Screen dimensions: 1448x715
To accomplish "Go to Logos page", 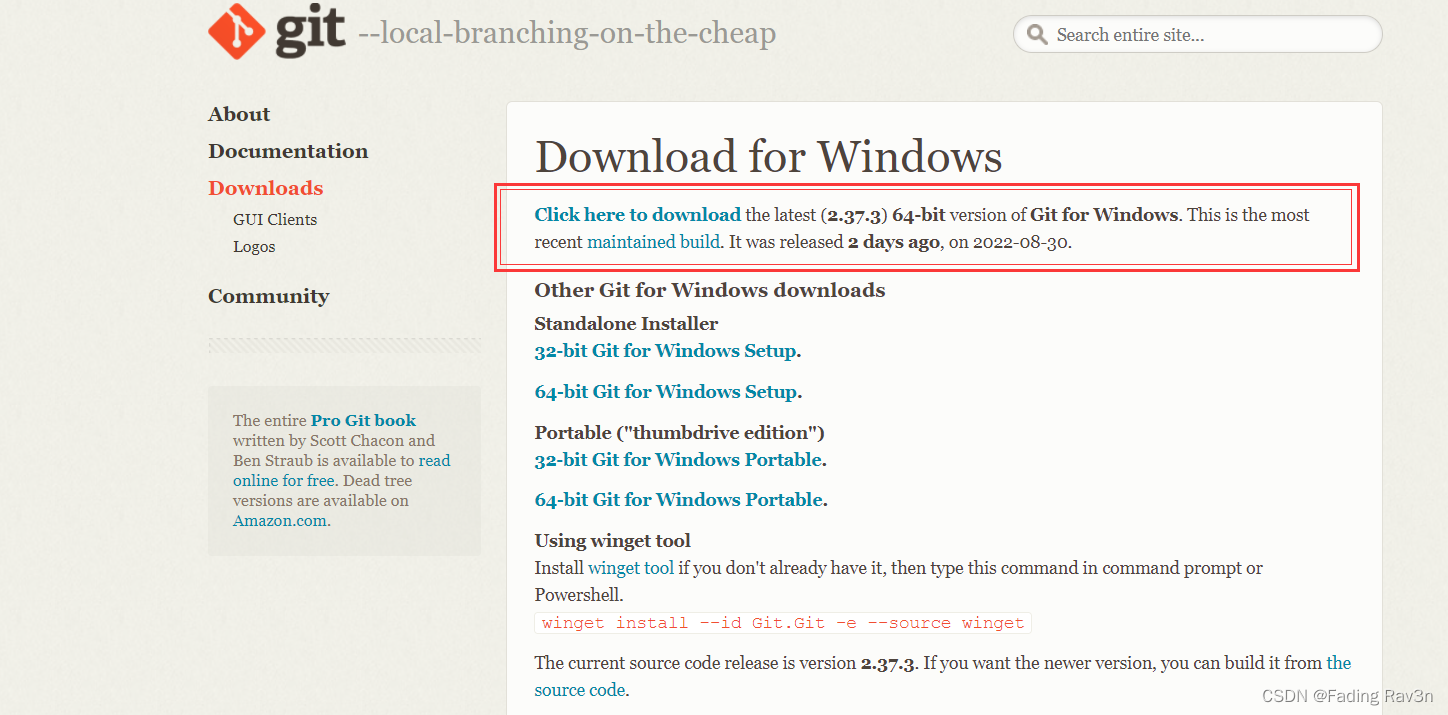I will tap(254, 247).
